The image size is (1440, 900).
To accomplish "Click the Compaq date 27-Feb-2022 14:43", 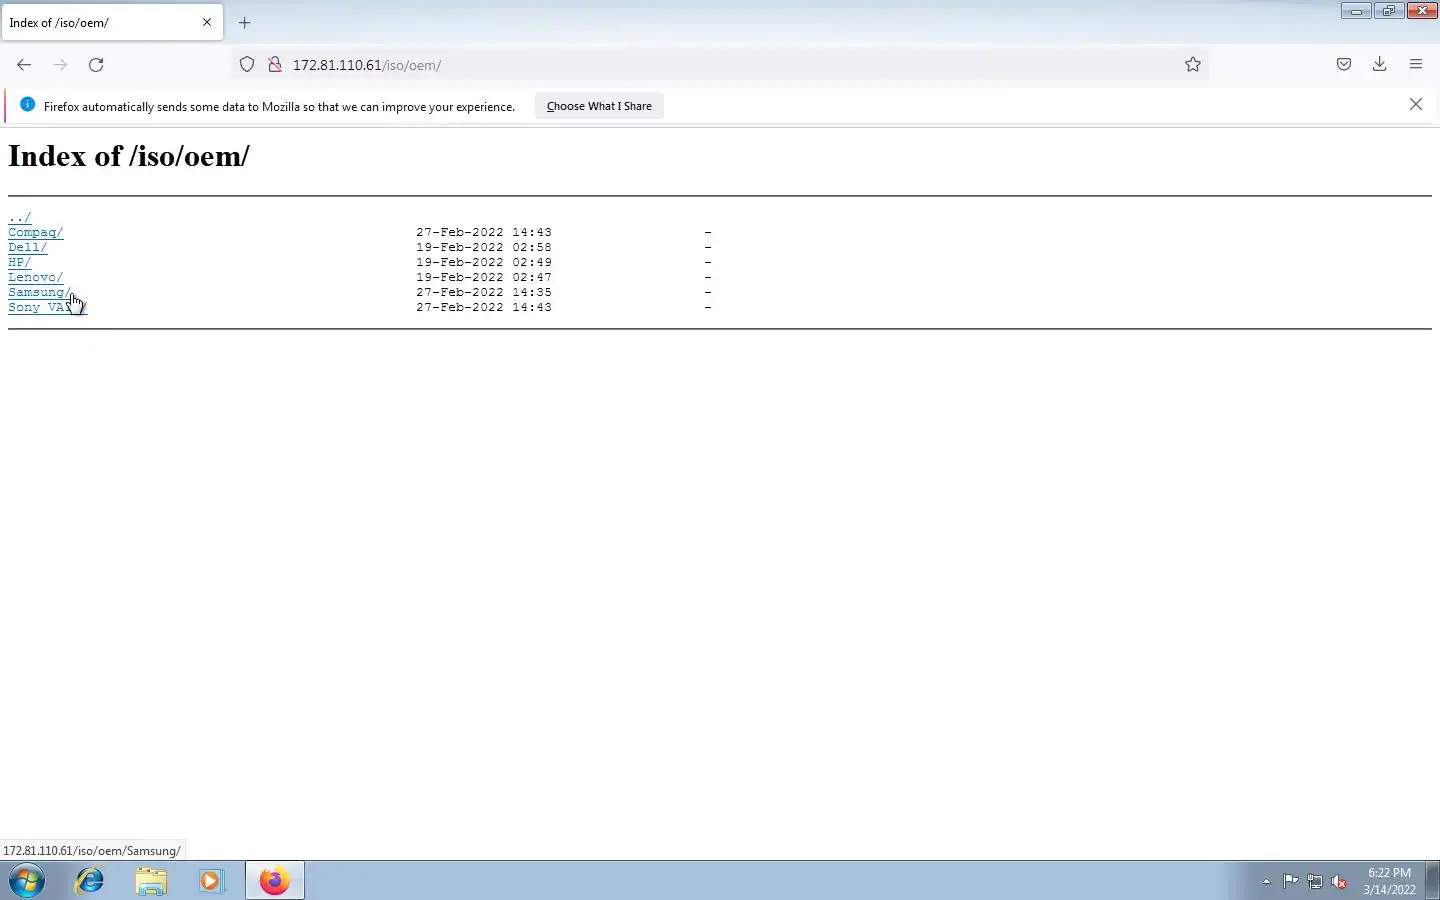I will (484, 232).
